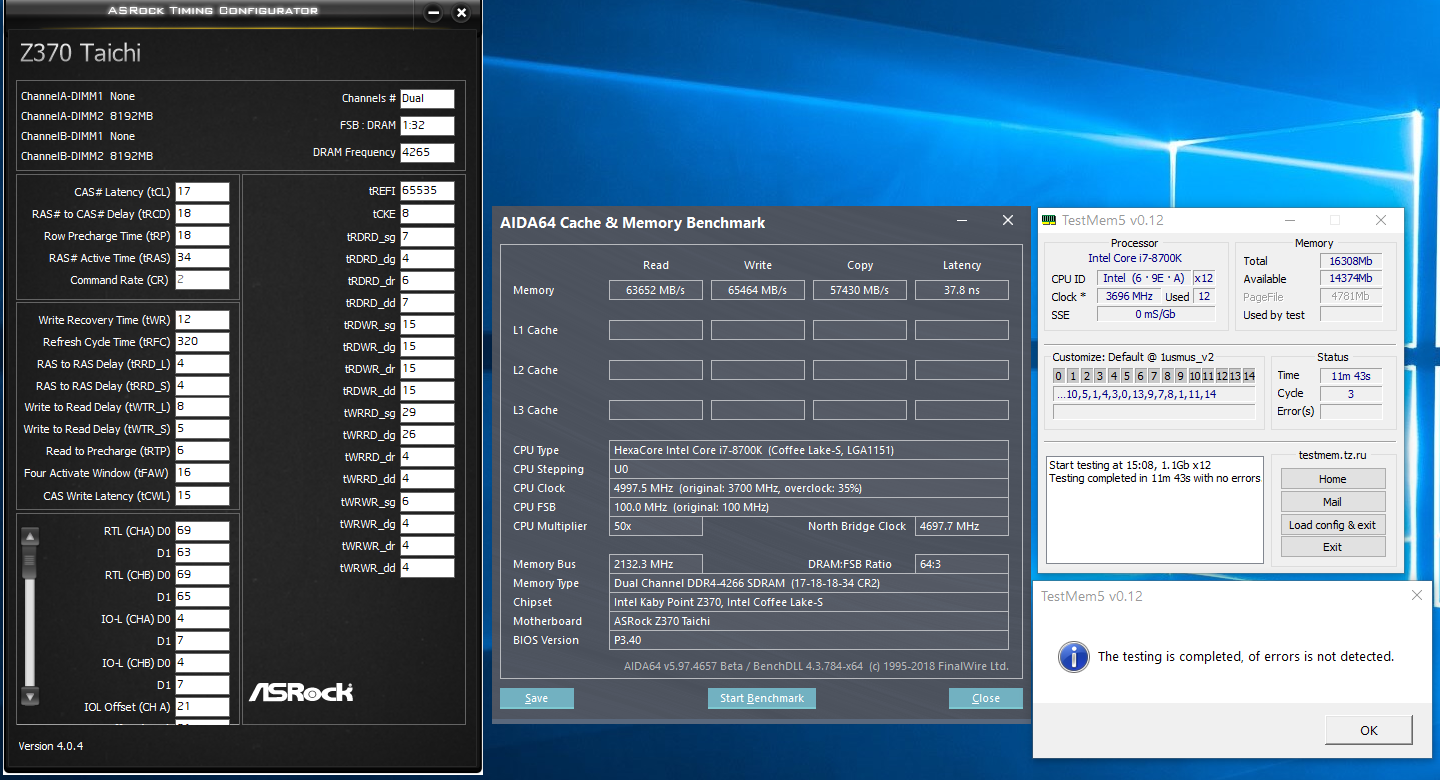Minimize the ASRock Timing Configurator window
Screen dimensions: 1440x780
tap(432, 13)
